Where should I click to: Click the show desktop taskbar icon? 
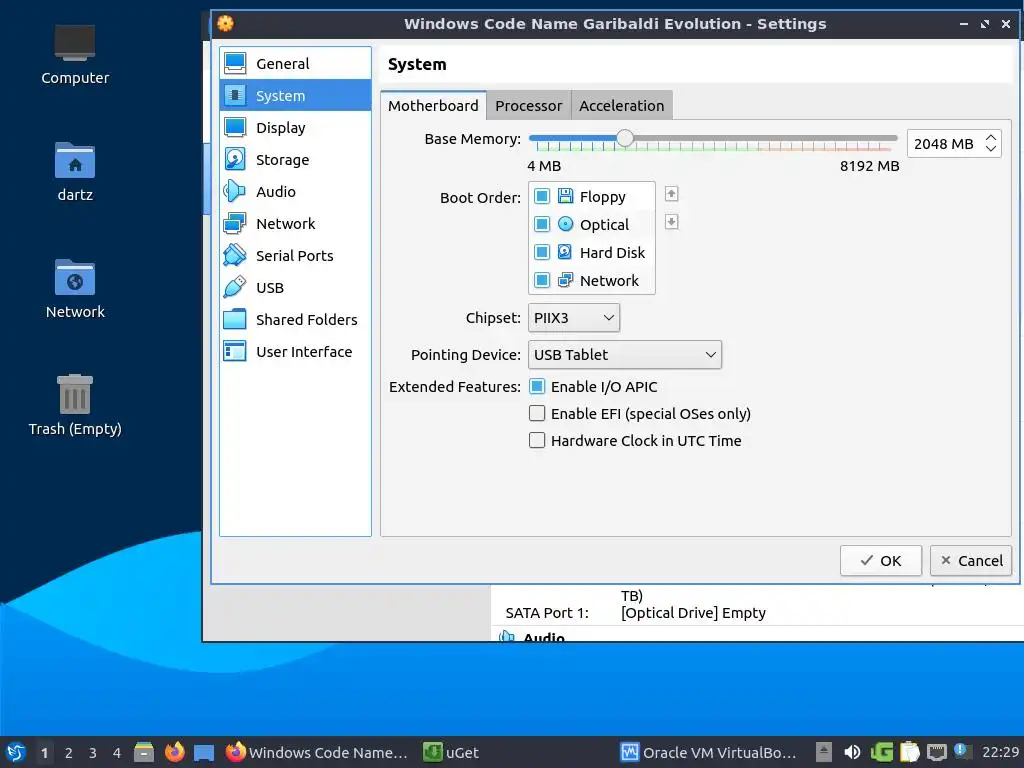(204, 753)
